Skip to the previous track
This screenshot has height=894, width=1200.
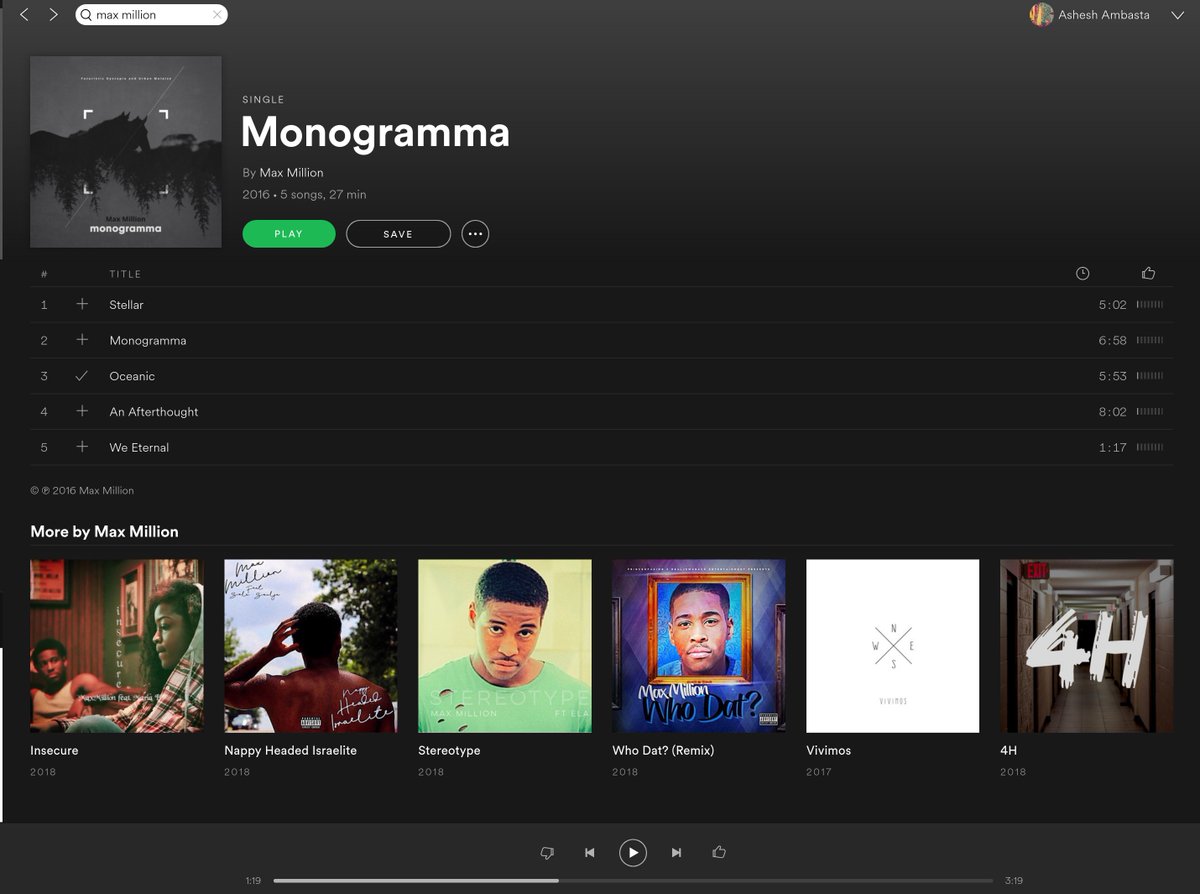(x=590, y=853)
